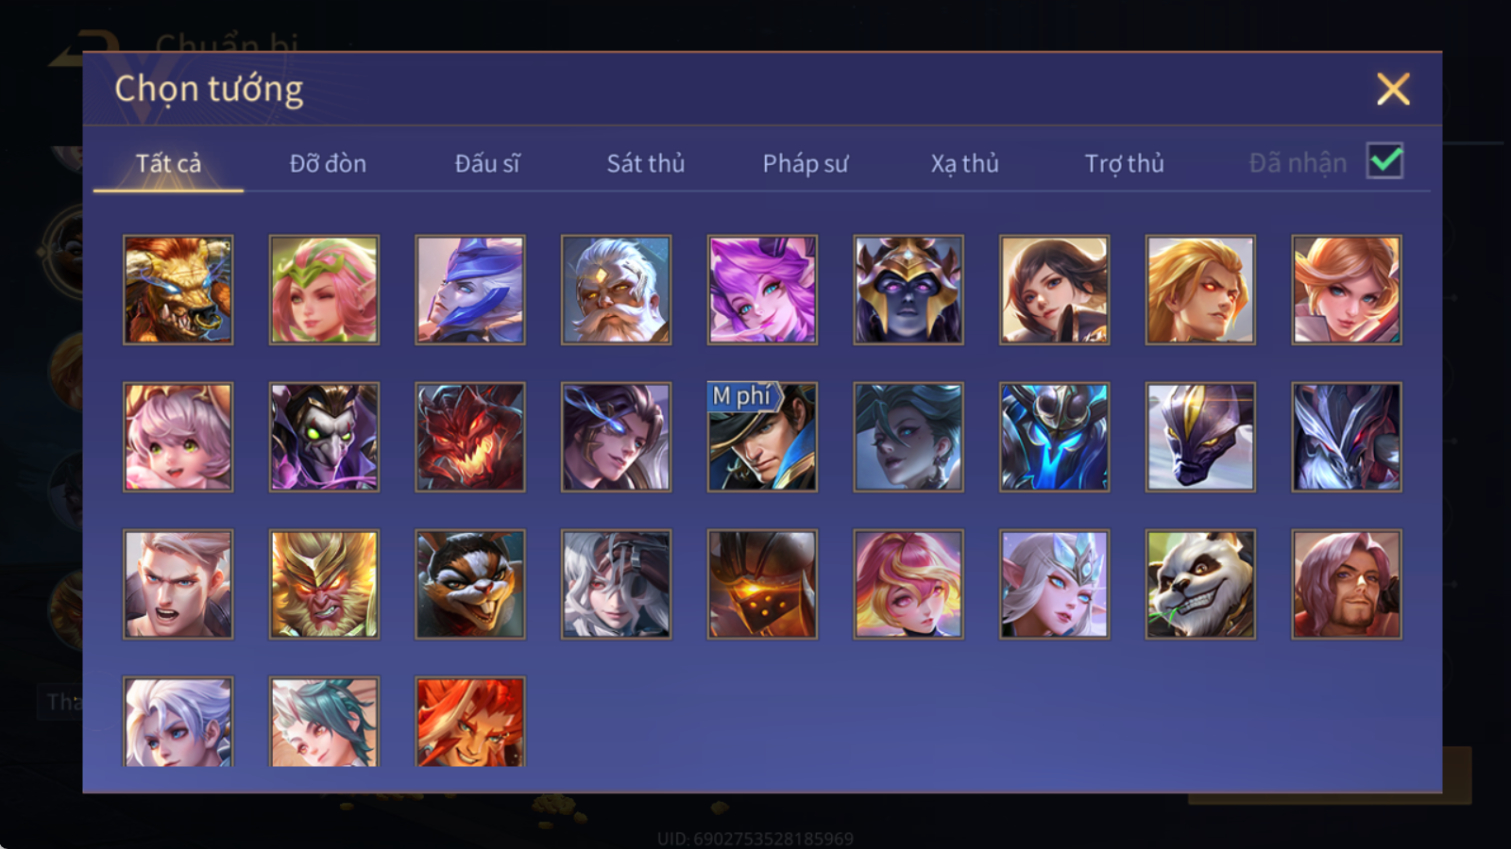Image resolution: width=1511 pixels, height=849 pixels.
Task: Switch to the Đỡ đòn tab
Action: [x=328, y=163]
